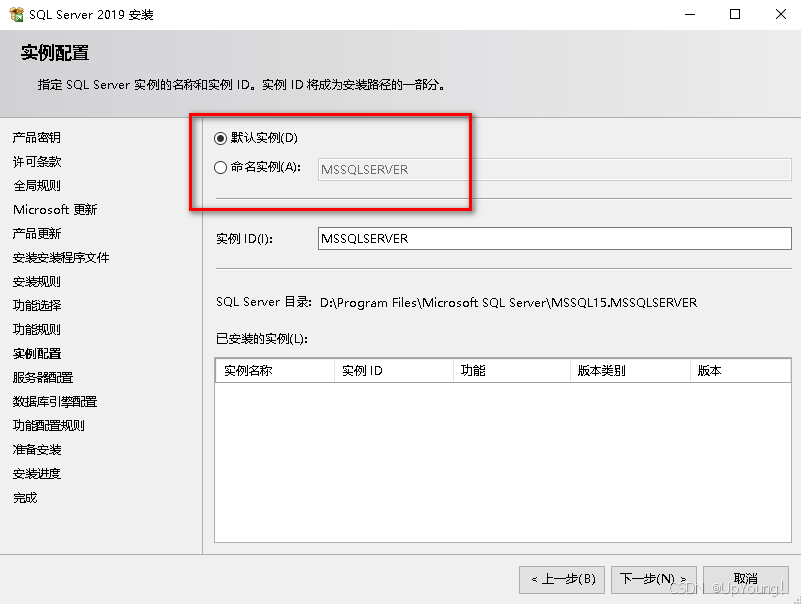Select 数据库引擎配置 step in sidebar
The image size is (801, 604).
point(55,402)
